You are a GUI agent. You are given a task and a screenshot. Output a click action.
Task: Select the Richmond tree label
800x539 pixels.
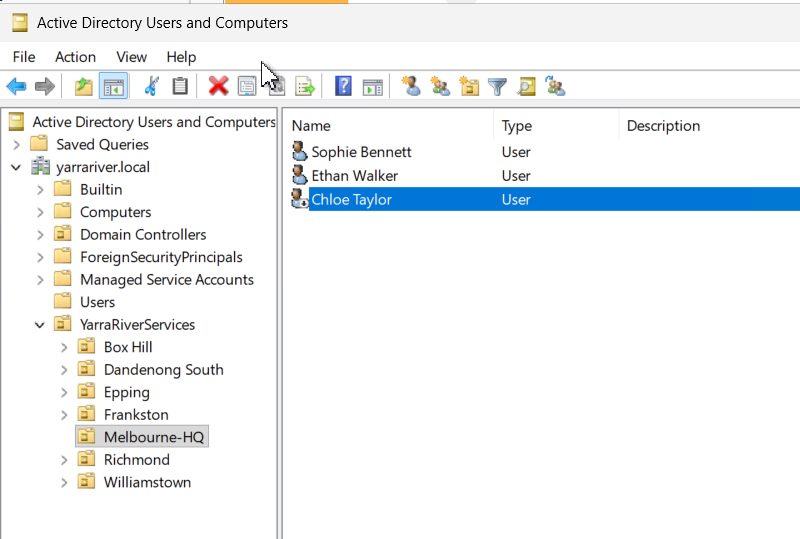[137, 459]
